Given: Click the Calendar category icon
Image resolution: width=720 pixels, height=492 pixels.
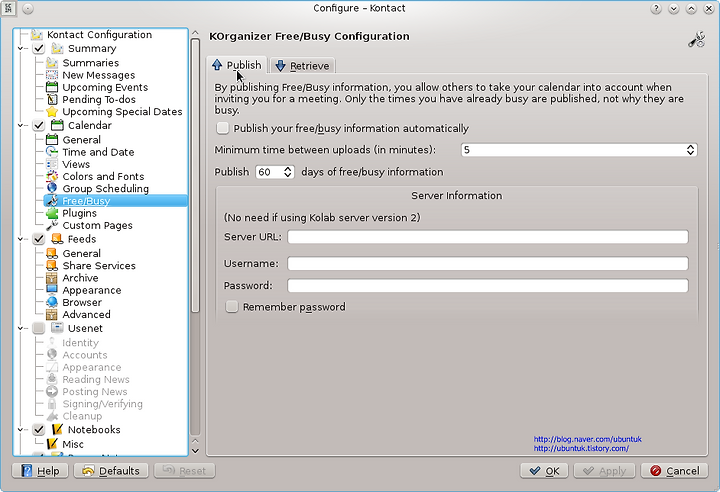Looking at the screenshot, I should tap(57, 125).
